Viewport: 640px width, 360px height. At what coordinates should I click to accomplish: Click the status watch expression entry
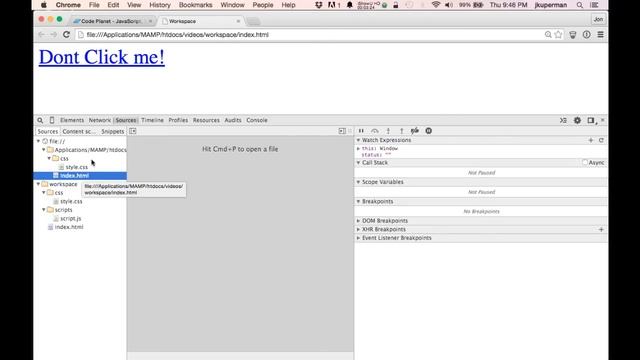[376, 155]
